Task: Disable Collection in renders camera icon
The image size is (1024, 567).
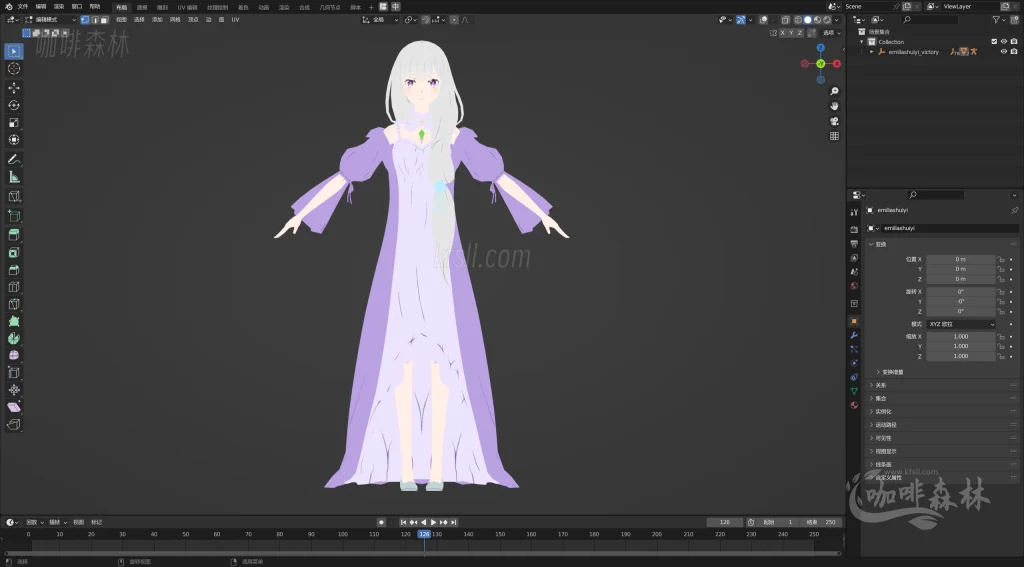Action: point(1014,41)
